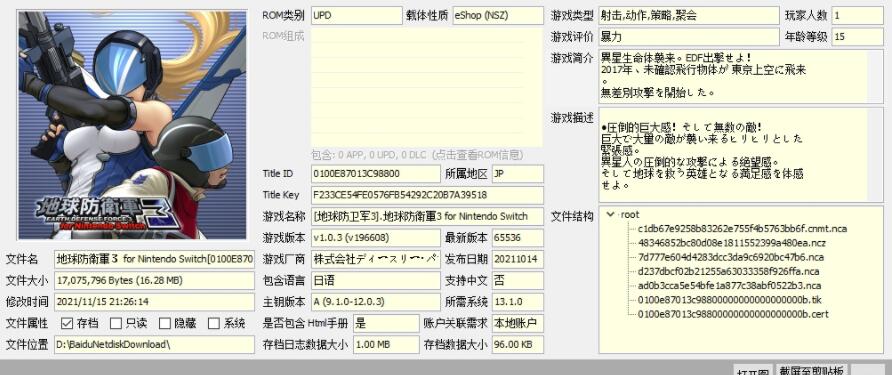Click the 包含语言 field showing 日语
Screen dimensions: 892x375
click(375, 281)
